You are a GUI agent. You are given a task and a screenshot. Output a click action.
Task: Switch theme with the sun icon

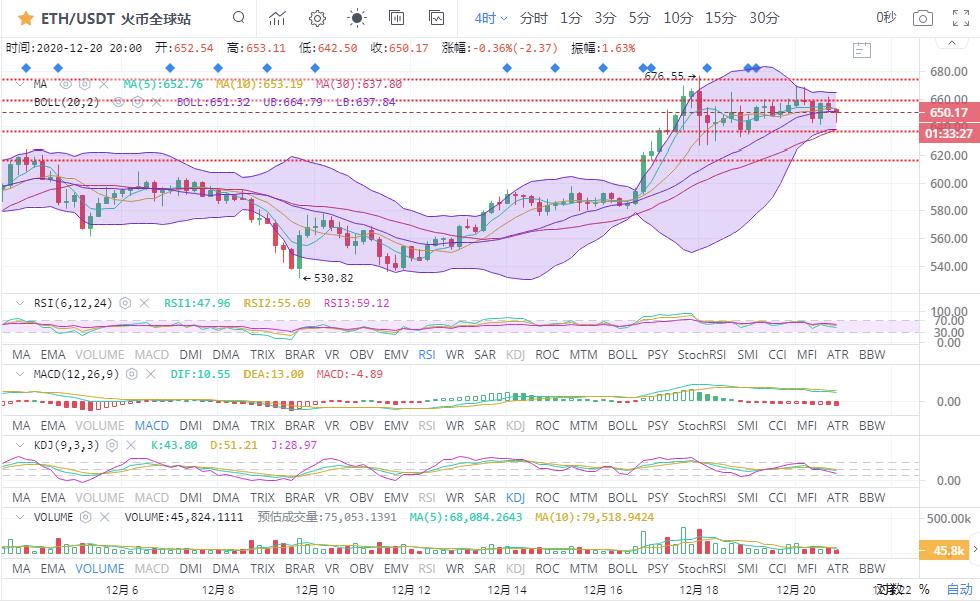[357, 18]
